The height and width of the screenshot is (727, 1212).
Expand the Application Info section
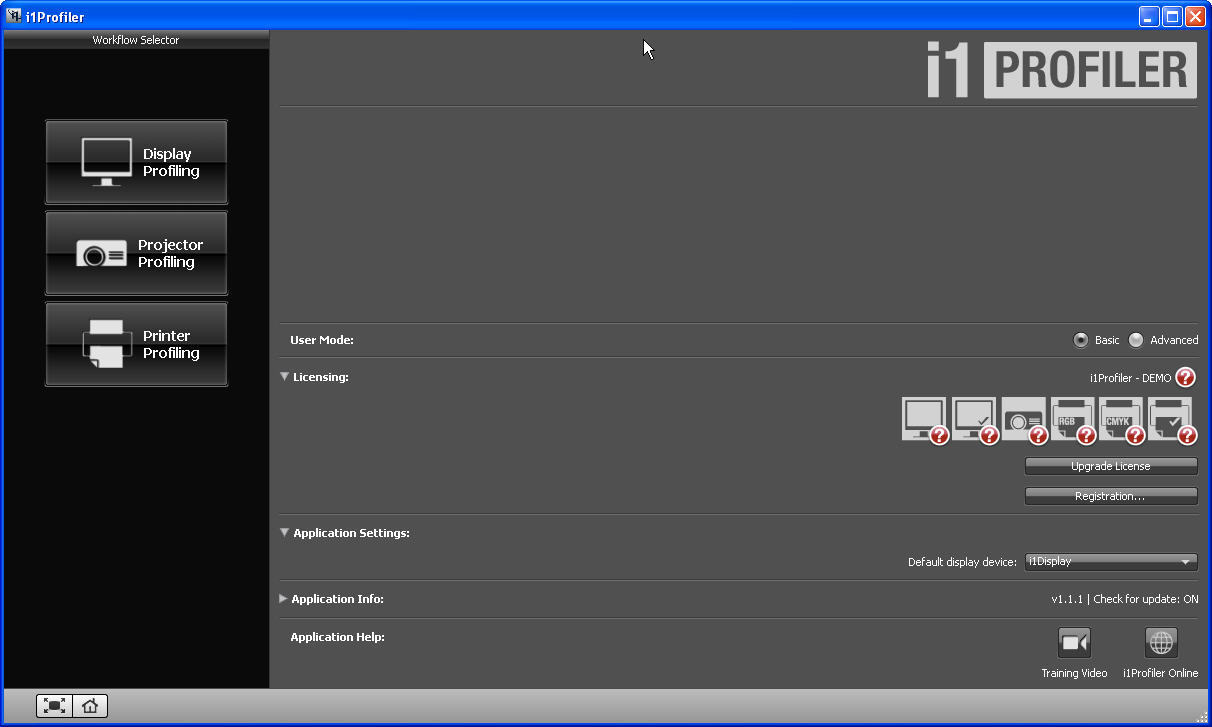pyautogui.click(x=283, y=599)
